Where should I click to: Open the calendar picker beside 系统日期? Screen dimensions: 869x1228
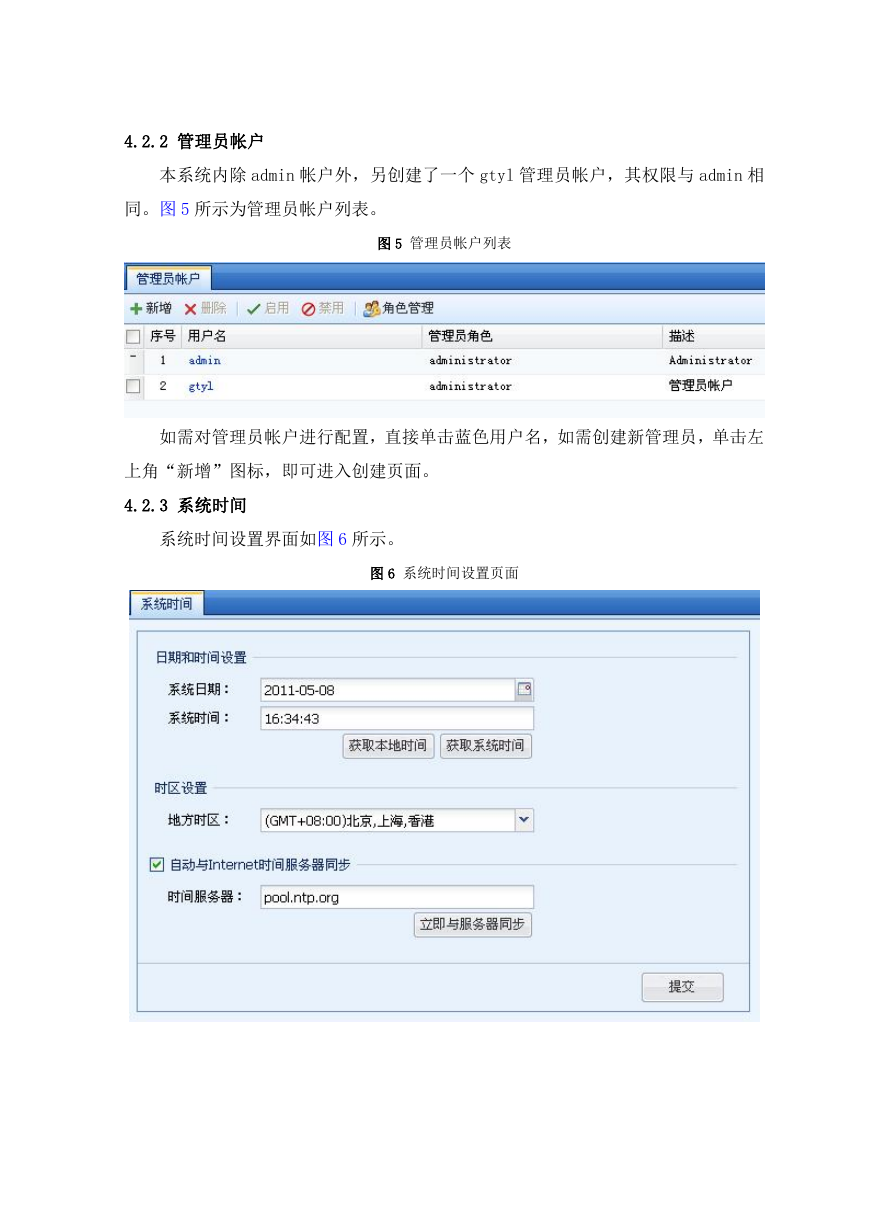[x=524, y=689]
